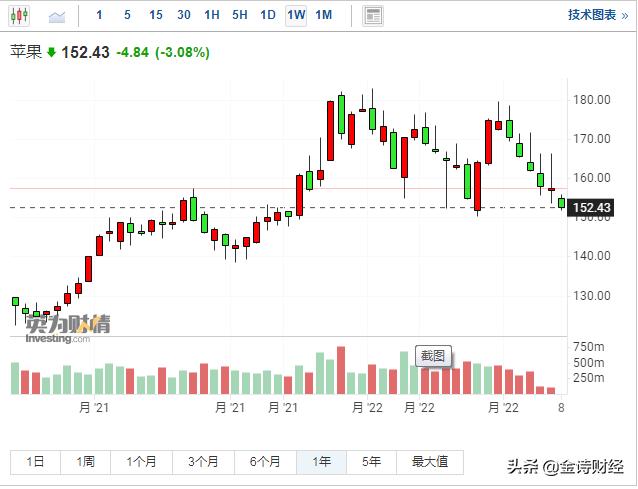The width and height of the screenshot is (638, 489).
Task: Choose the 1W weekly interval
Action: 296,15
